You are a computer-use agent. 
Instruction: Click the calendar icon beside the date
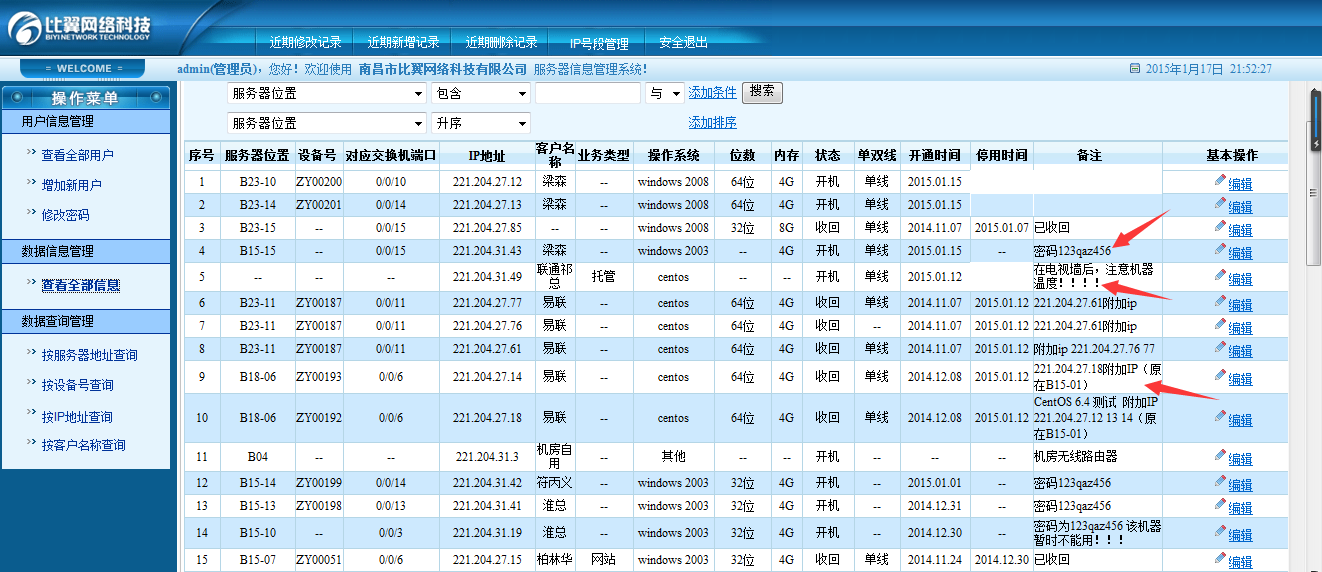[x=1134, y=69]
